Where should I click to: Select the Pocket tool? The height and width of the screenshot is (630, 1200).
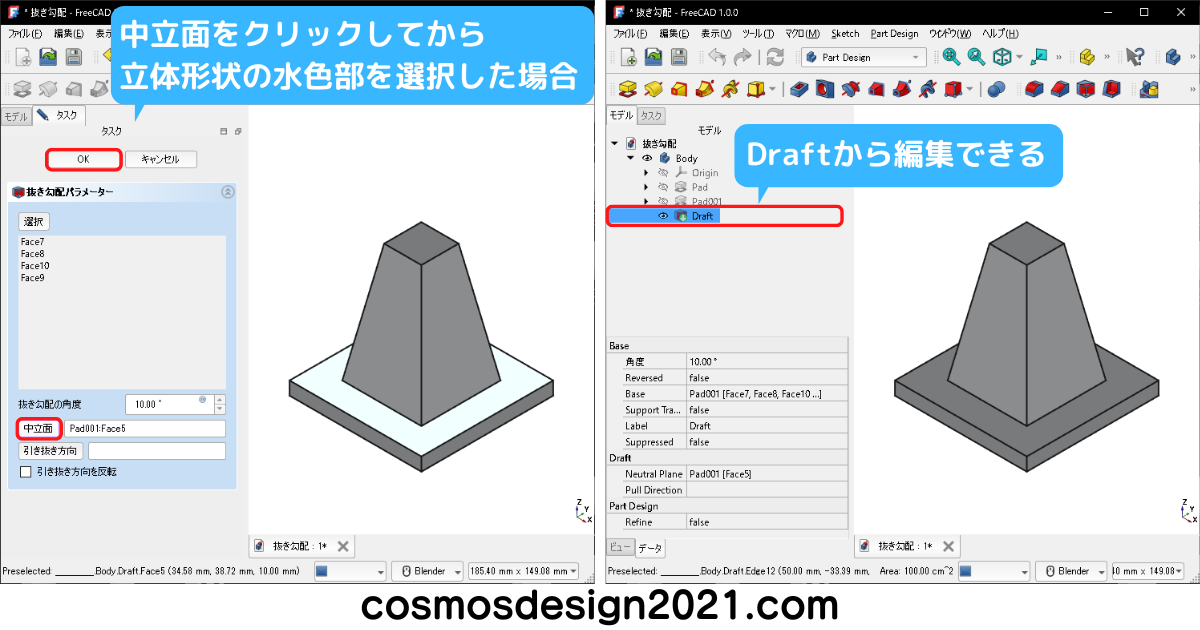(798, 90)
